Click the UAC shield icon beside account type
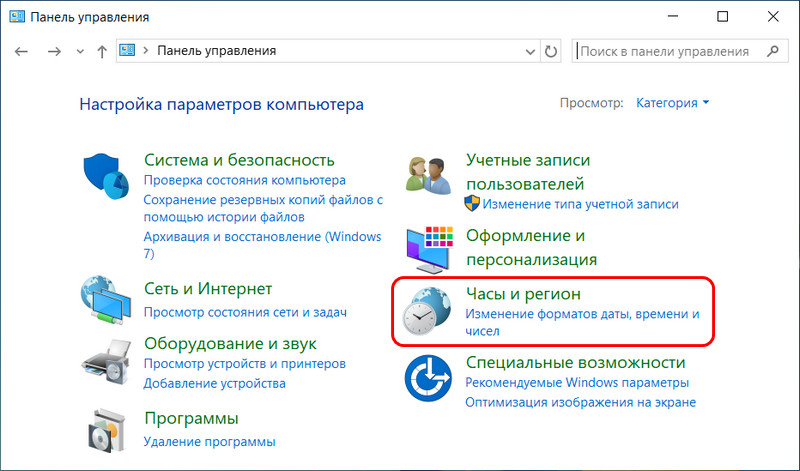 tap(472, 203)
